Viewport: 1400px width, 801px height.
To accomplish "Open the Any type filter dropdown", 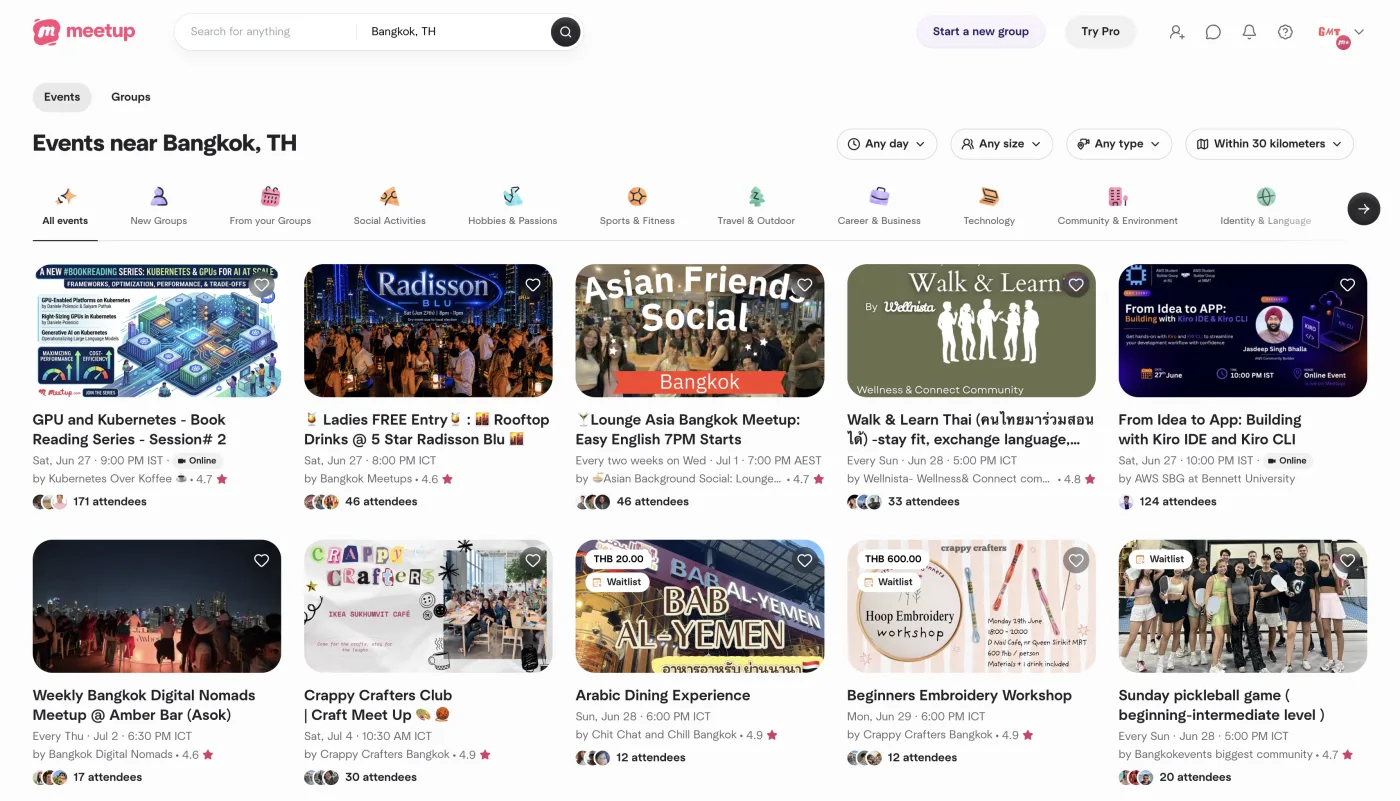I will [1119, 144].
